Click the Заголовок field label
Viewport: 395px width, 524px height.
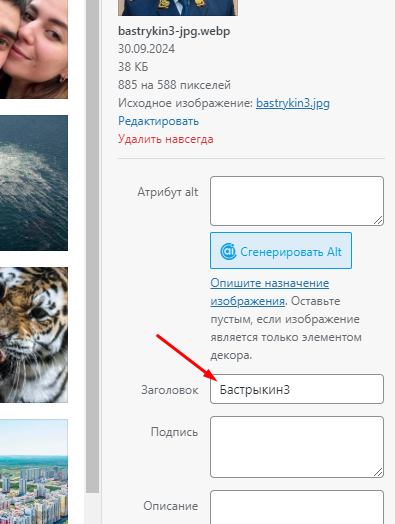pos(170,390)
